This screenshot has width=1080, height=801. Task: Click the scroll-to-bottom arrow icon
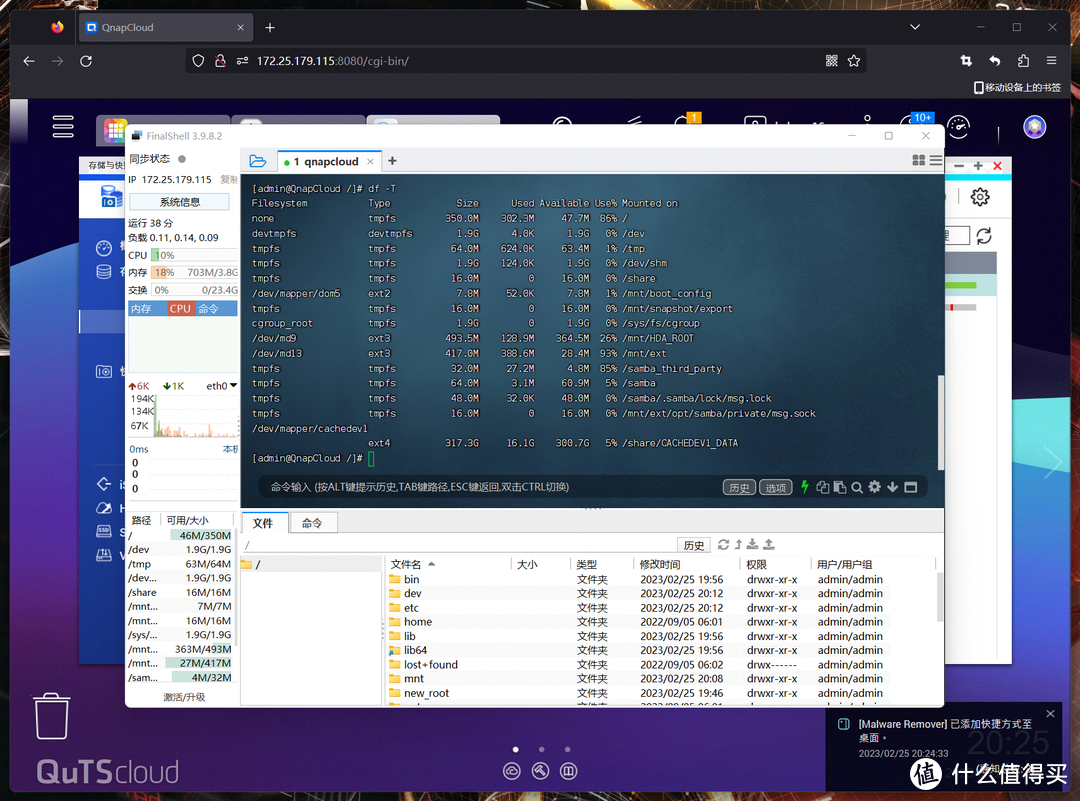tap(893, 487)
